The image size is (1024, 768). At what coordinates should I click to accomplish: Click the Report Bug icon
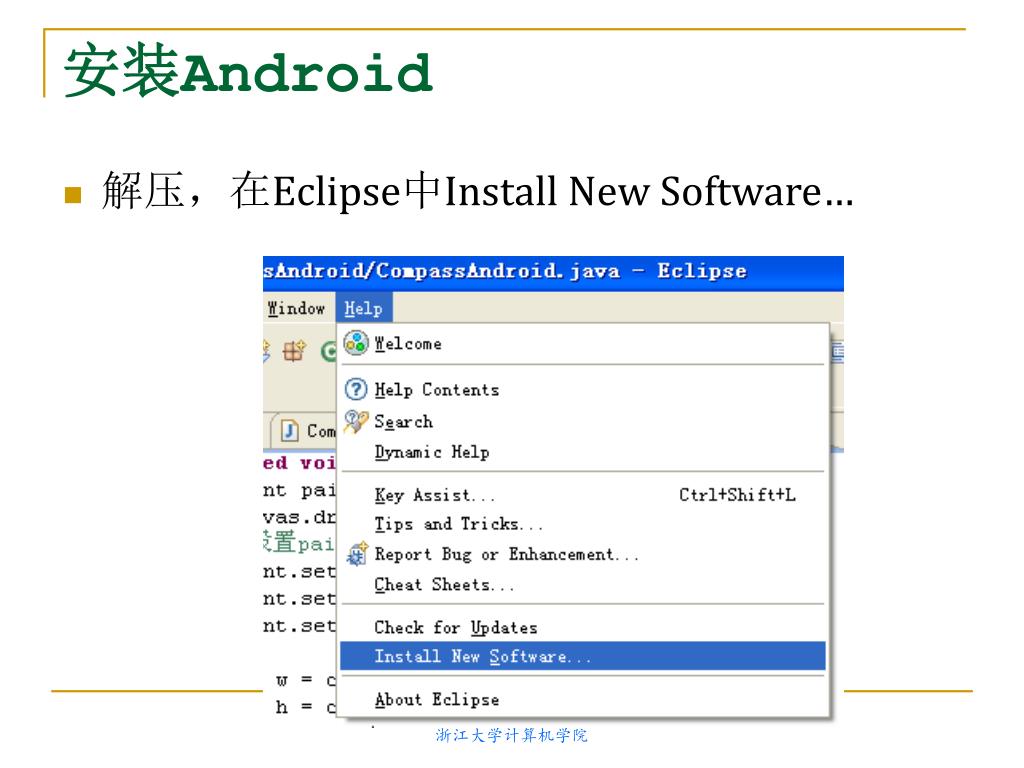point(357,554)
